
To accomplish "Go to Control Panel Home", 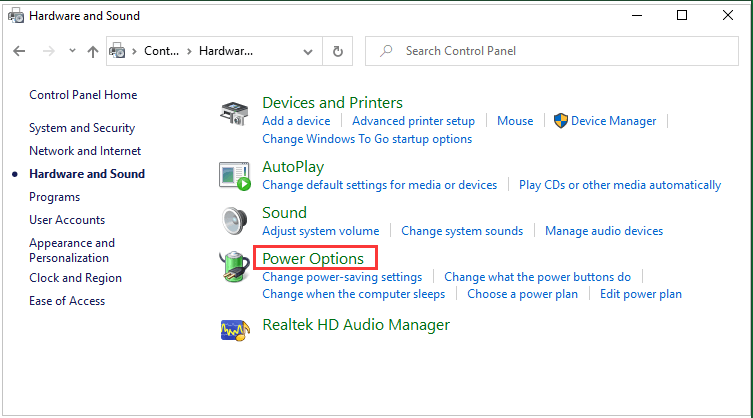I will coord(83,95).
